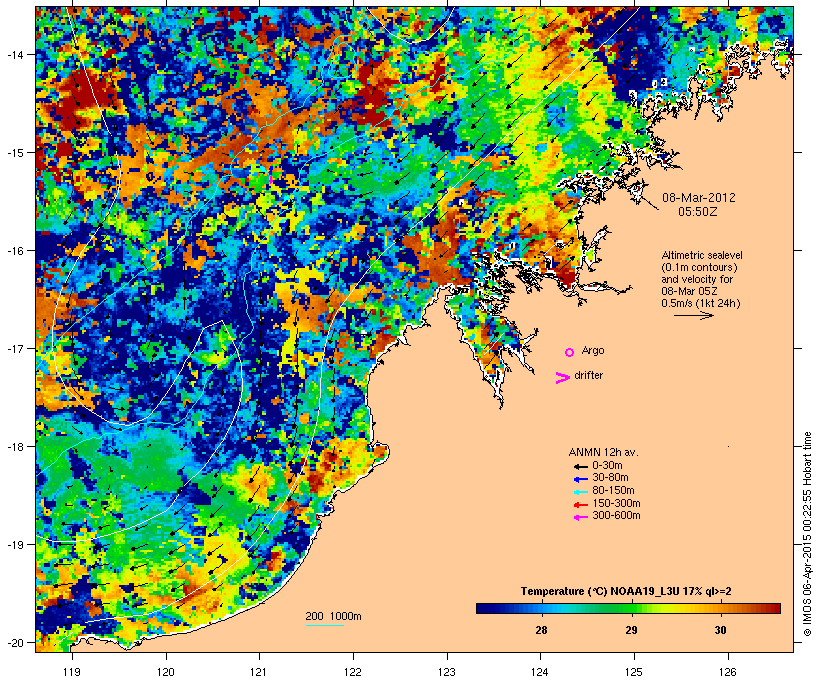Click the '300-600m' depth label

pyautogui.click(x=616, y=516)
